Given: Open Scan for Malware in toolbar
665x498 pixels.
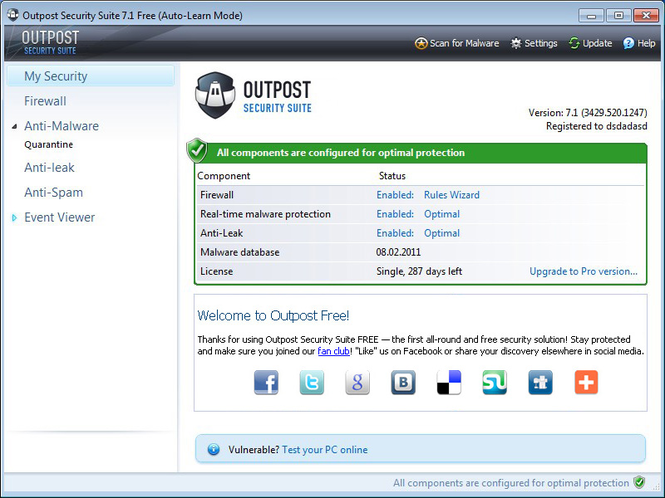Looking at the screenshot, I should coord(457,43).
